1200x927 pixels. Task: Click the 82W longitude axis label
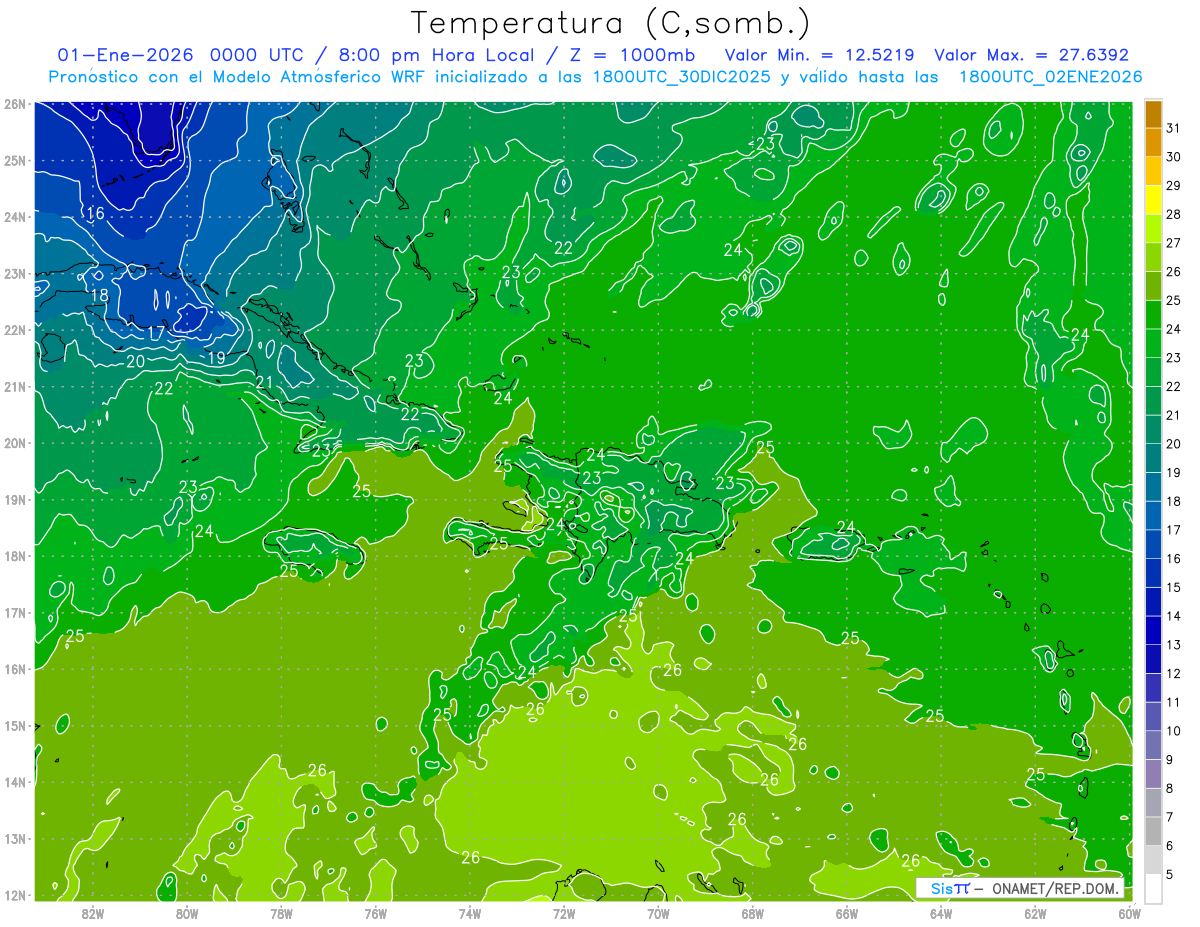click(93, 912)
